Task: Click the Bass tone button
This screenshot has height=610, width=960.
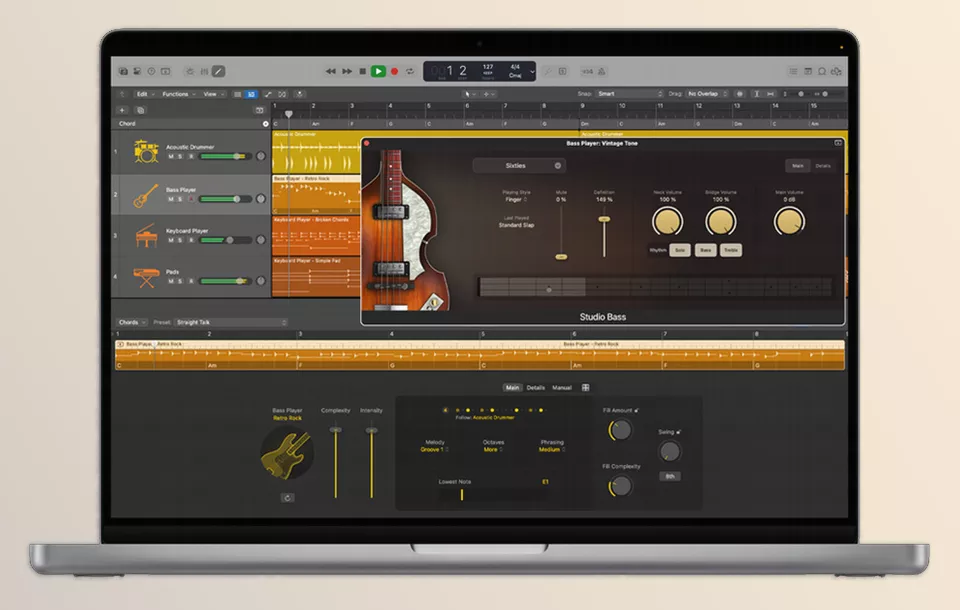Action: (x=705, y=250)
